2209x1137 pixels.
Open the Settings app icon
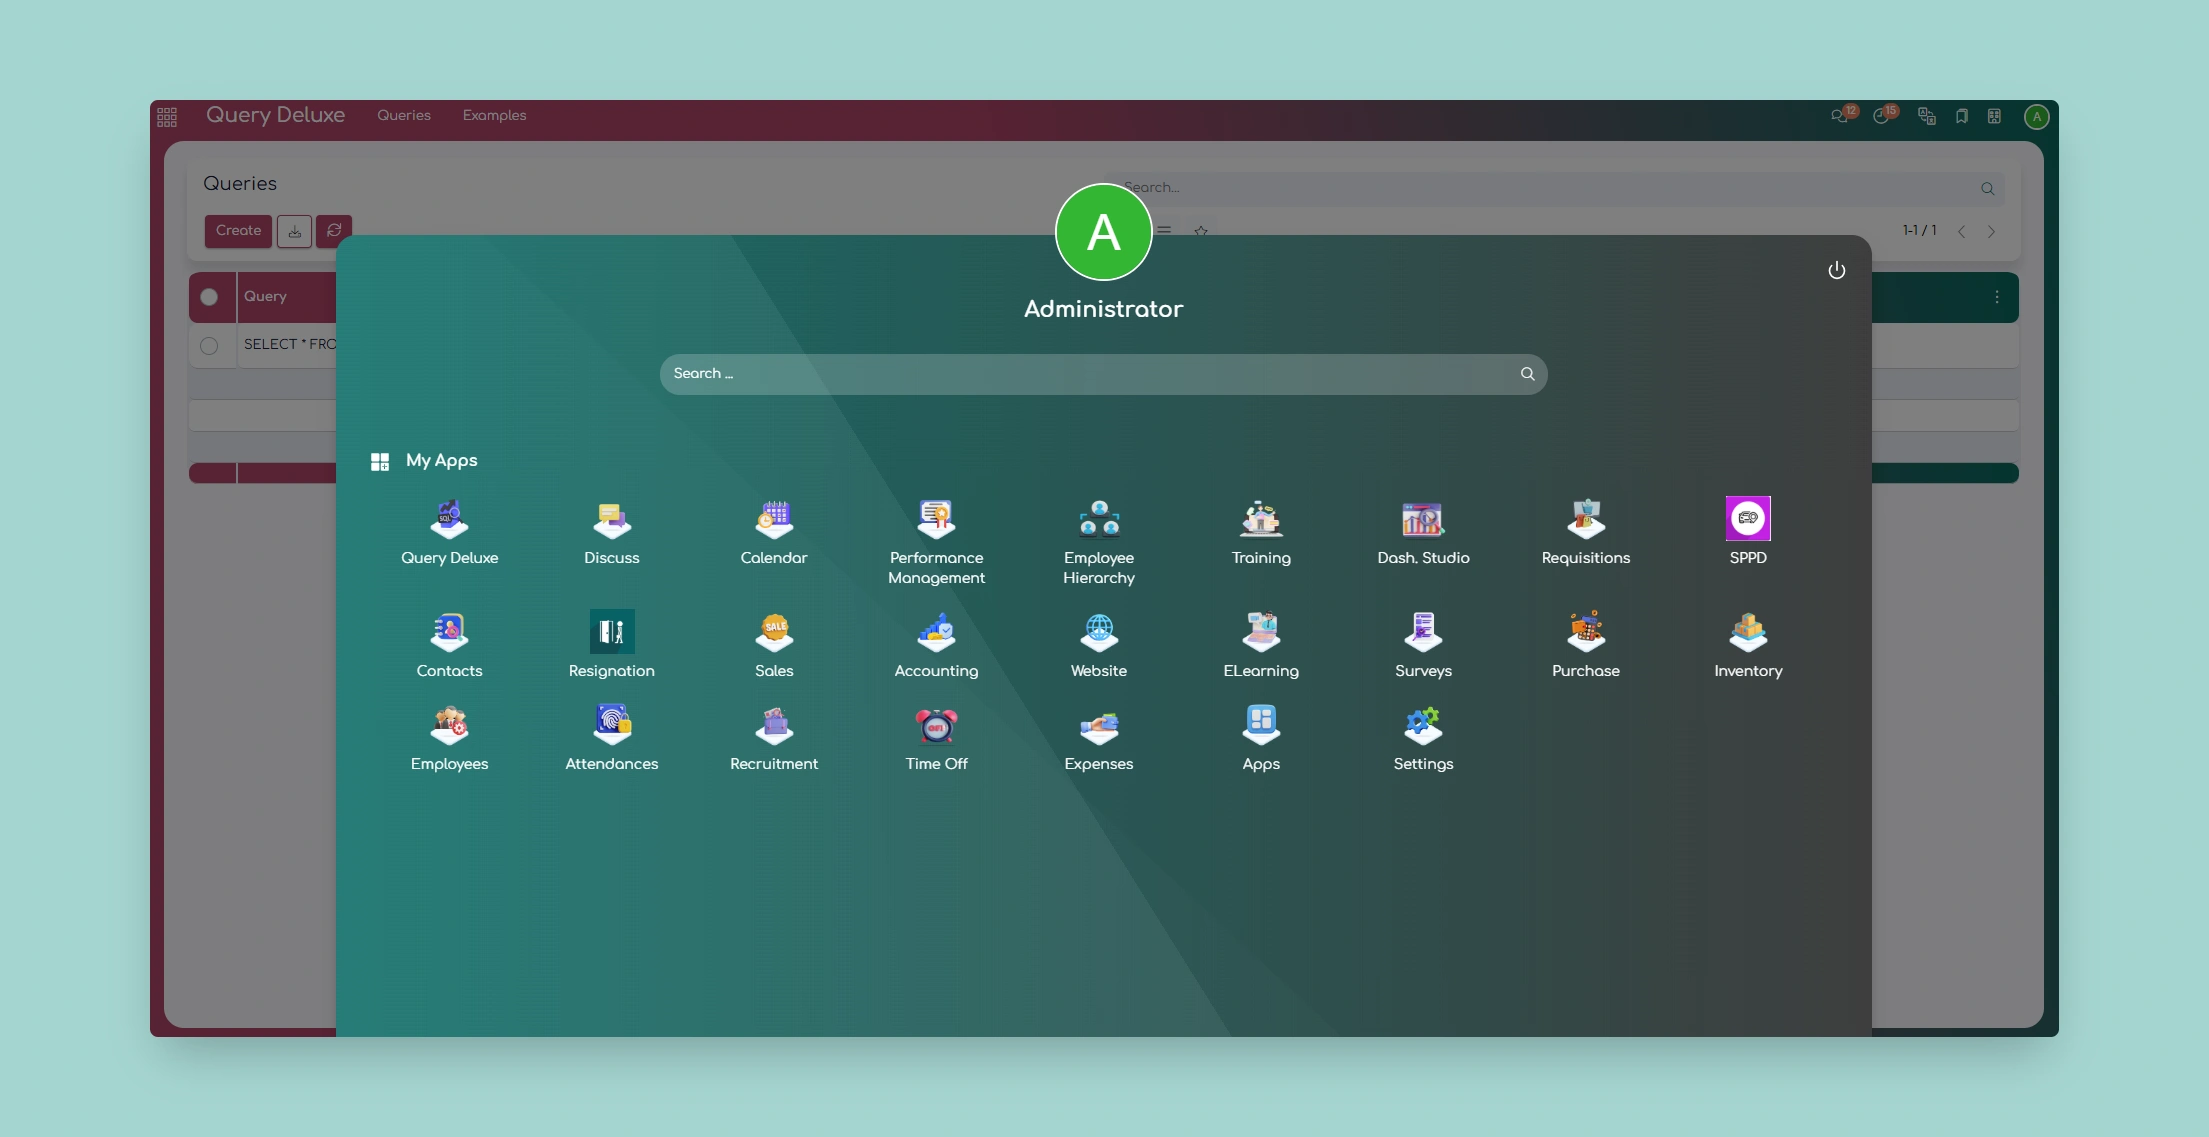[1423, 725]
